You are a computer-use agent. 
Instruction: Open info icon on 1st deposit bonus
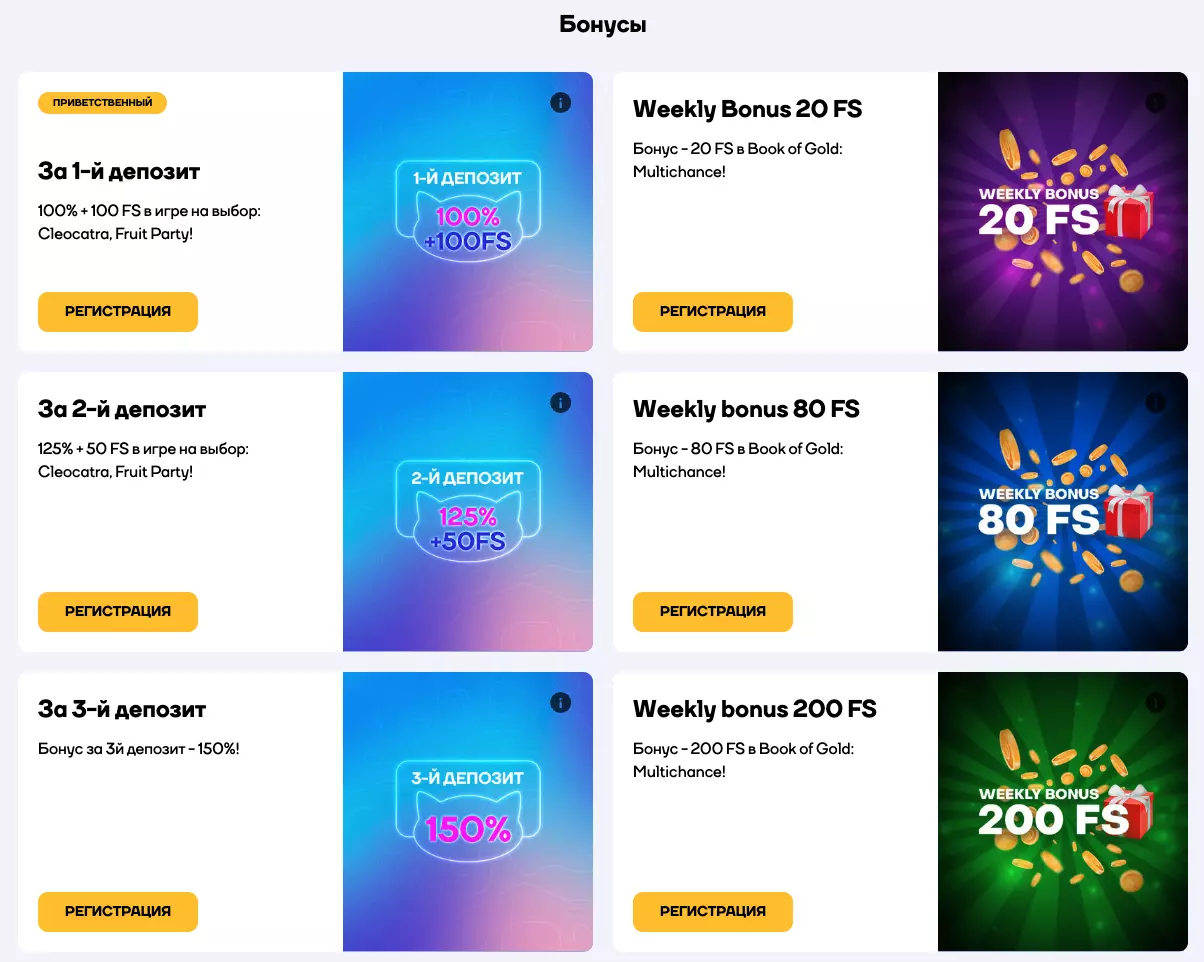[560, 102]
